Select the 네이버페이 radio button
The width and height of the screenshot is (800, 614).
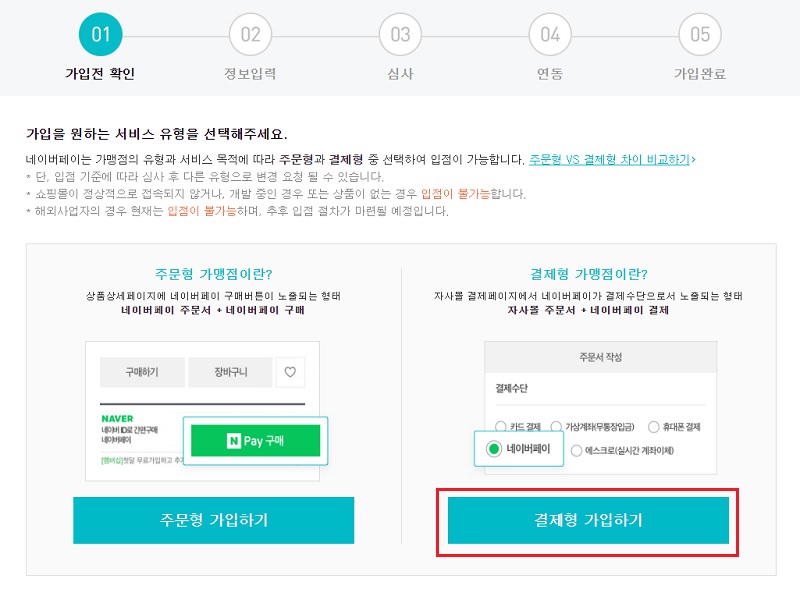[494, 449]
